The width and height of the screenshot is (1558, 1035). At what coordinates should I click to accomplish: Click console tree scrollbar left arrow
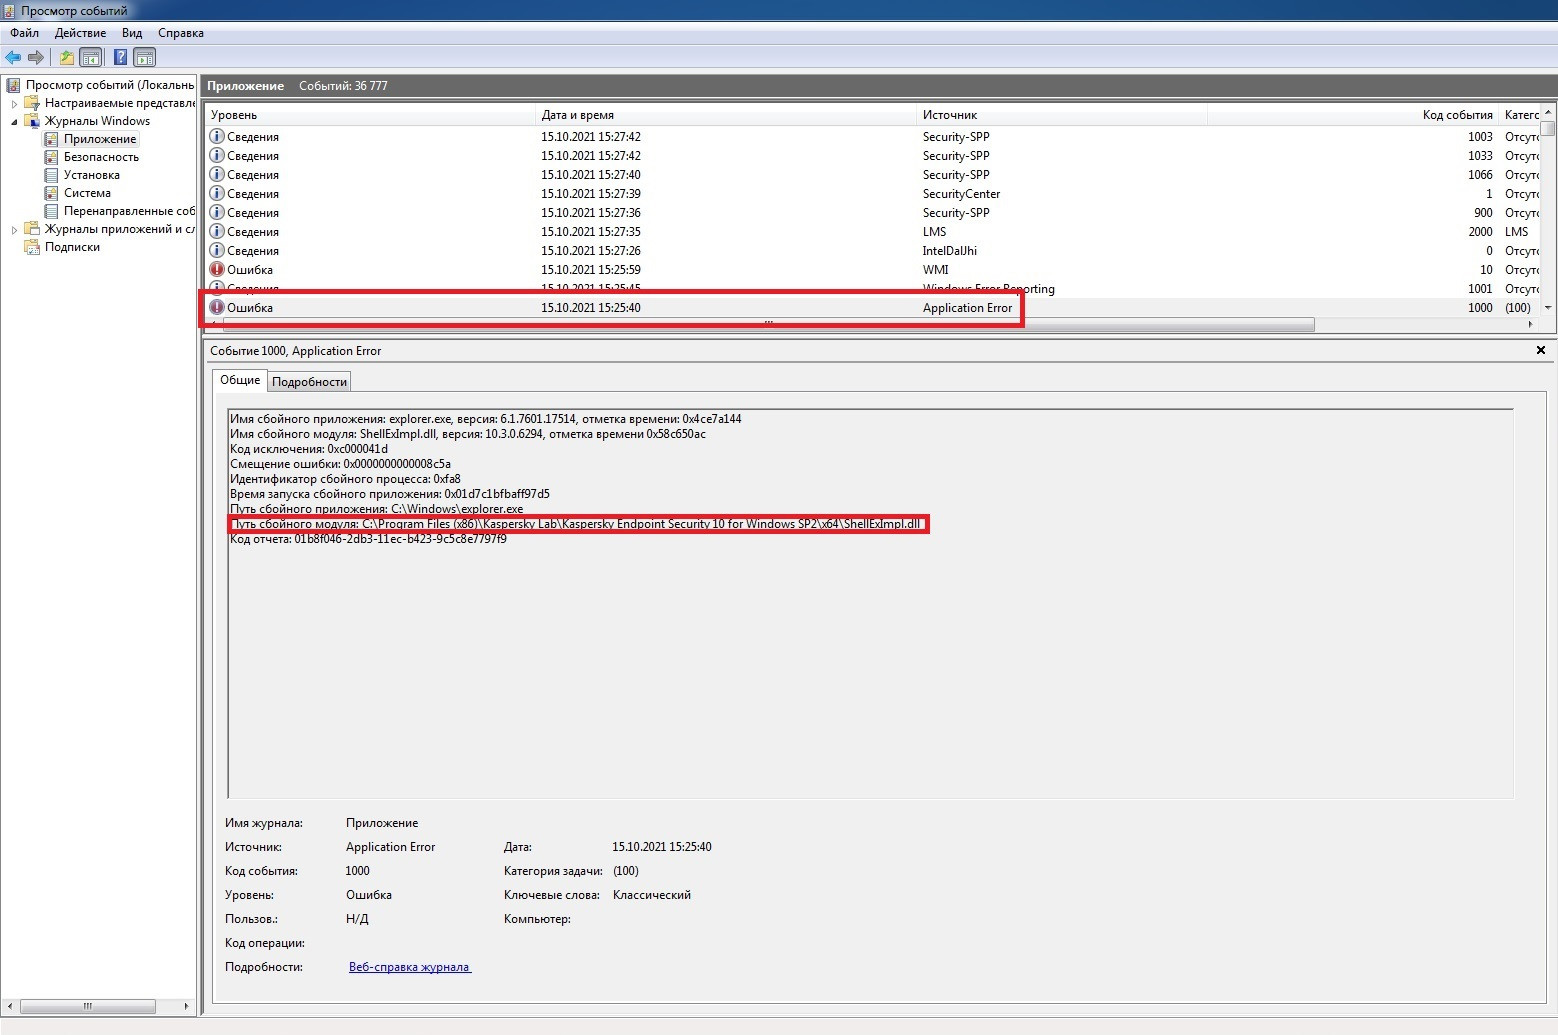coord(10,1006)
